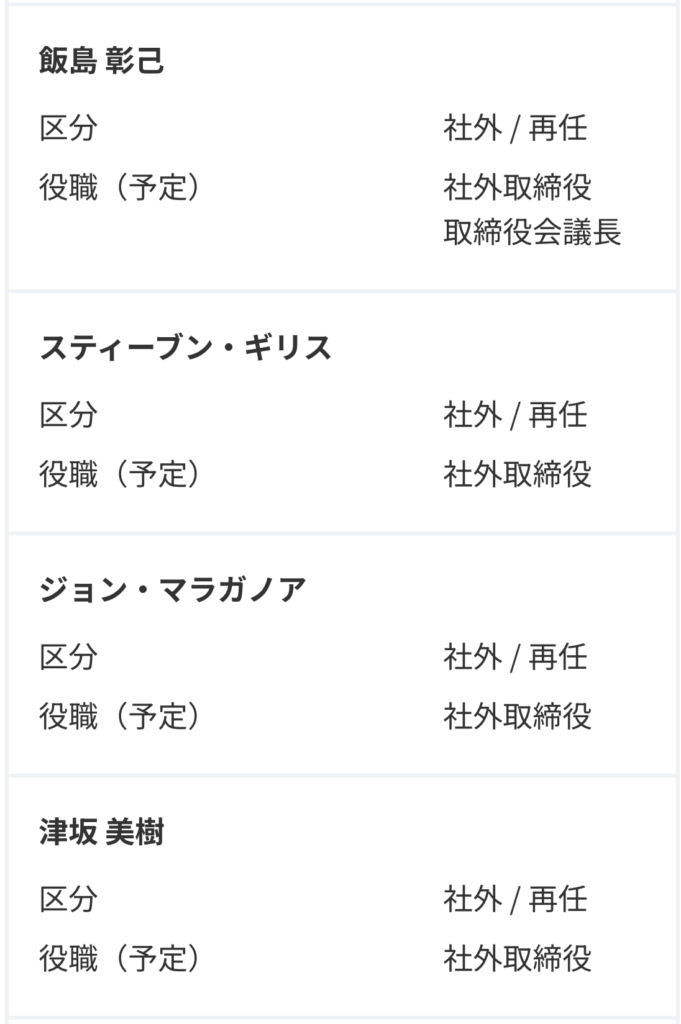Click 区分 label under ジョン・マラガノア
This screenshot has height=1024, width=681.
pyautogui.click(x=68, y=658)
